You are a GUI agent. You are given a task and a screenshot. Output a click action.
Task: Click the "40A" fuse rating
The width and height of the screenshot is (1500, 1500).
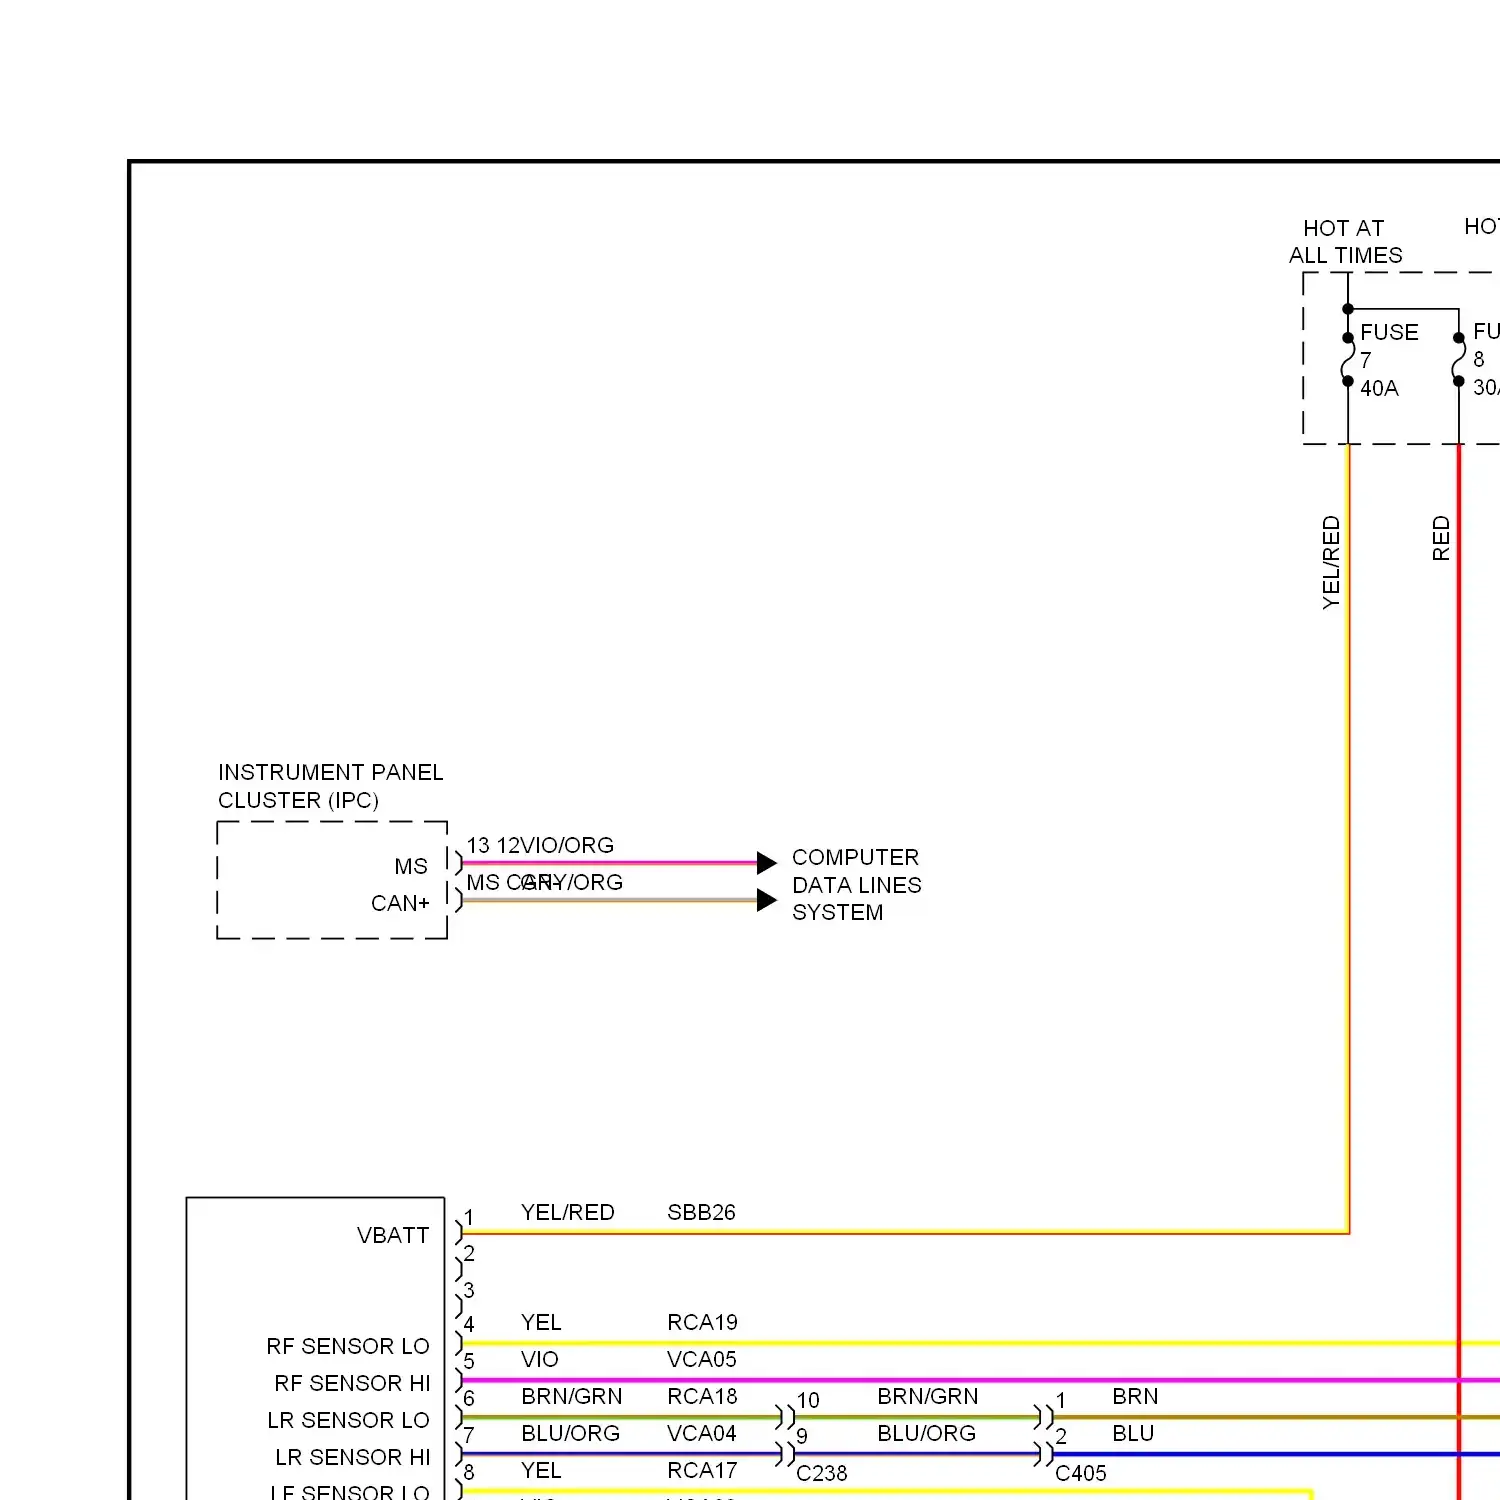1379,388
